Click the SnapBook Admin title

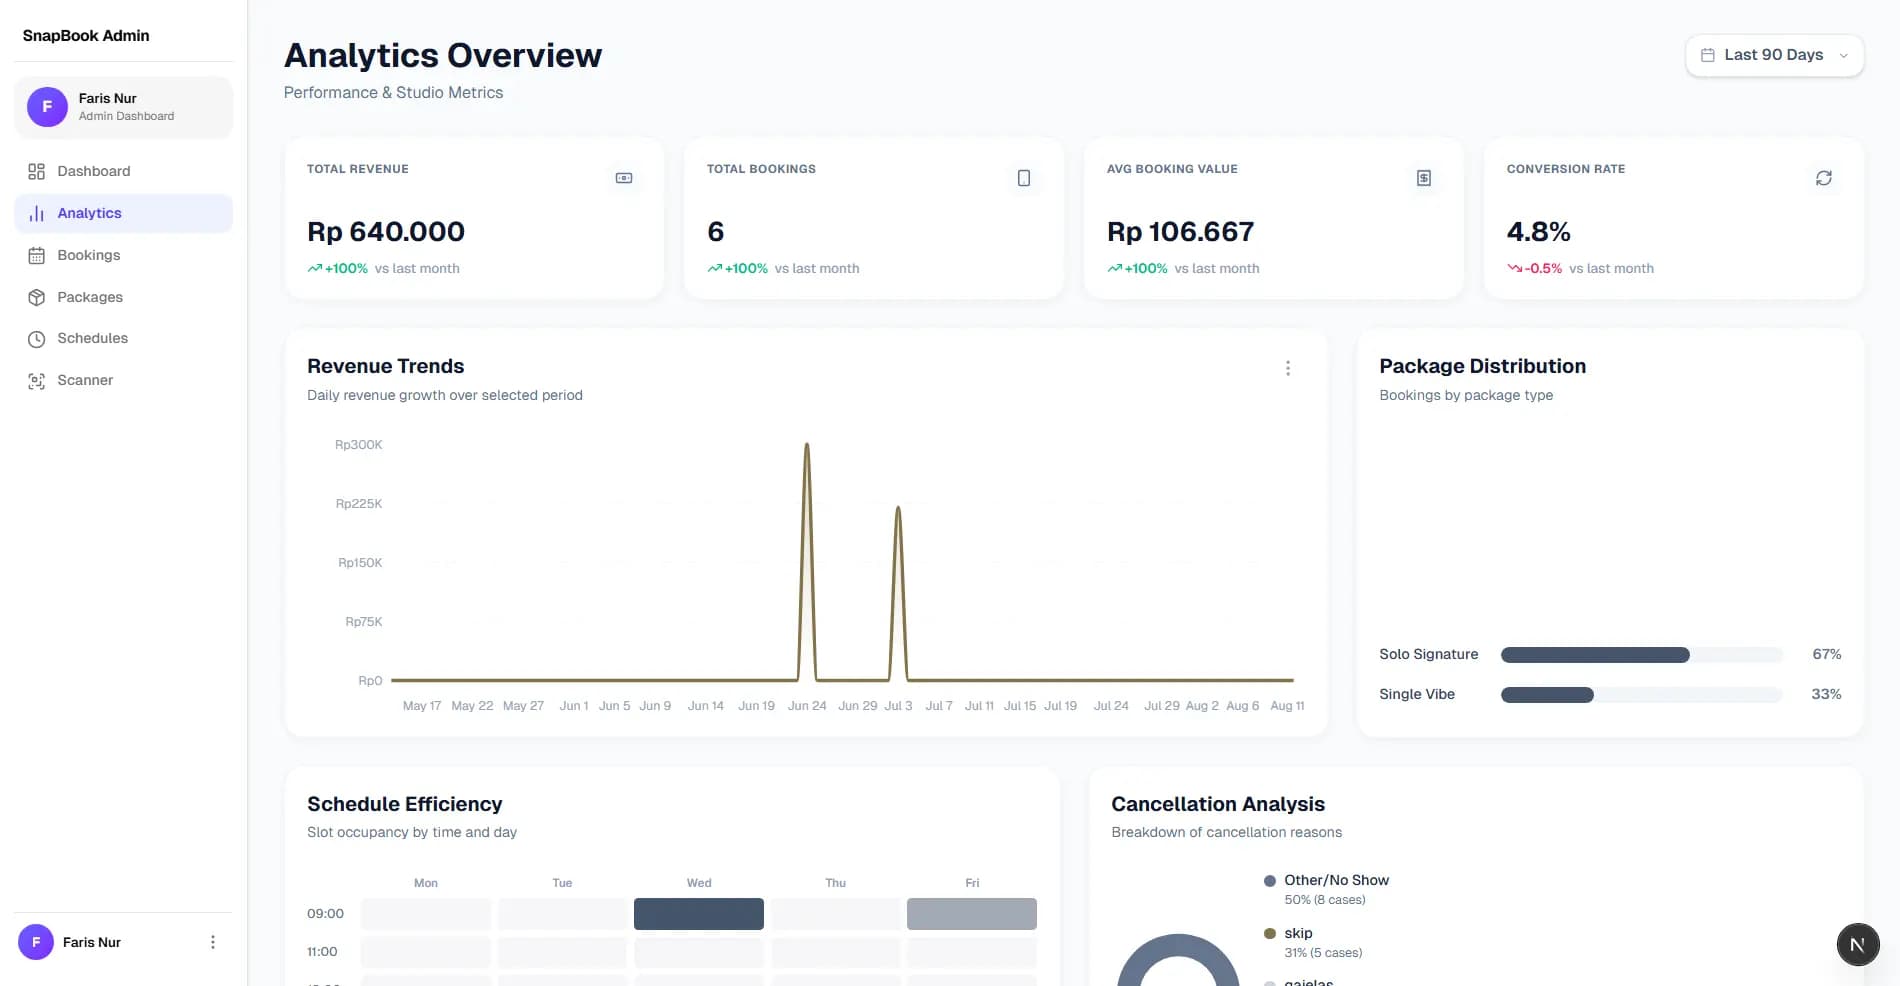point(86,36)
